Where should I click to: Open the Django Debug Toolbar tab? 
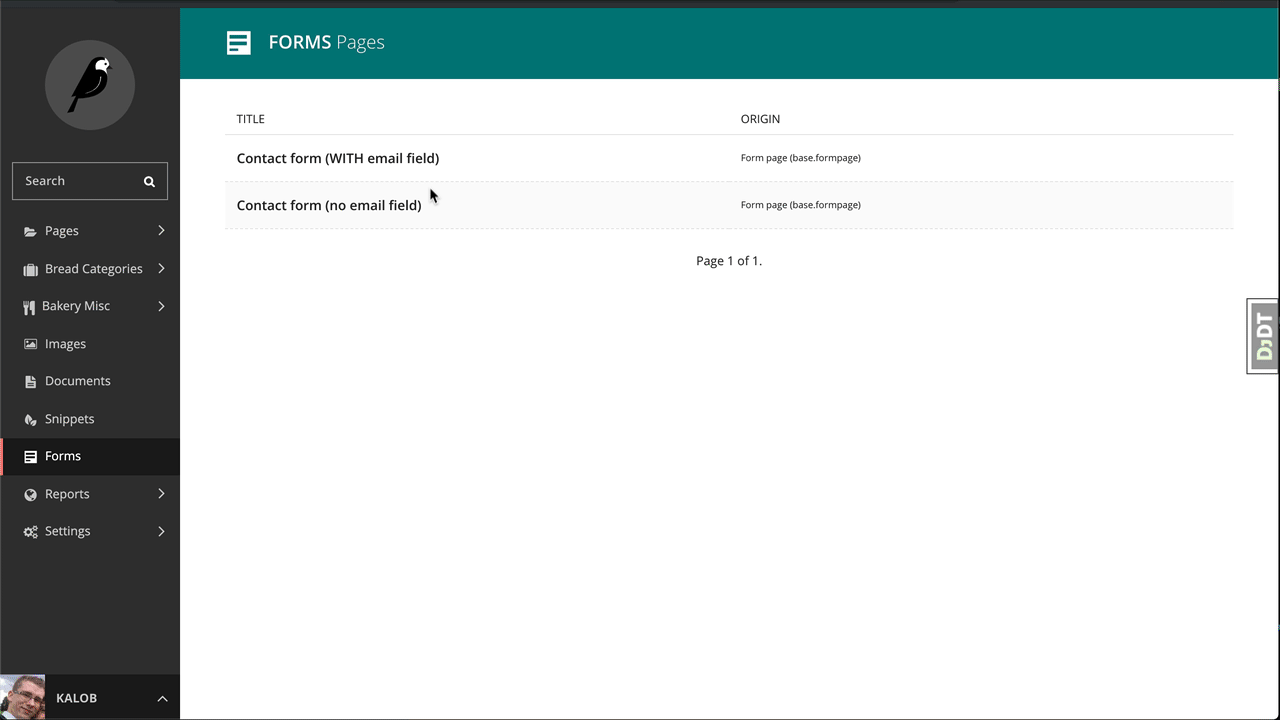click(x=1264, y=336)
